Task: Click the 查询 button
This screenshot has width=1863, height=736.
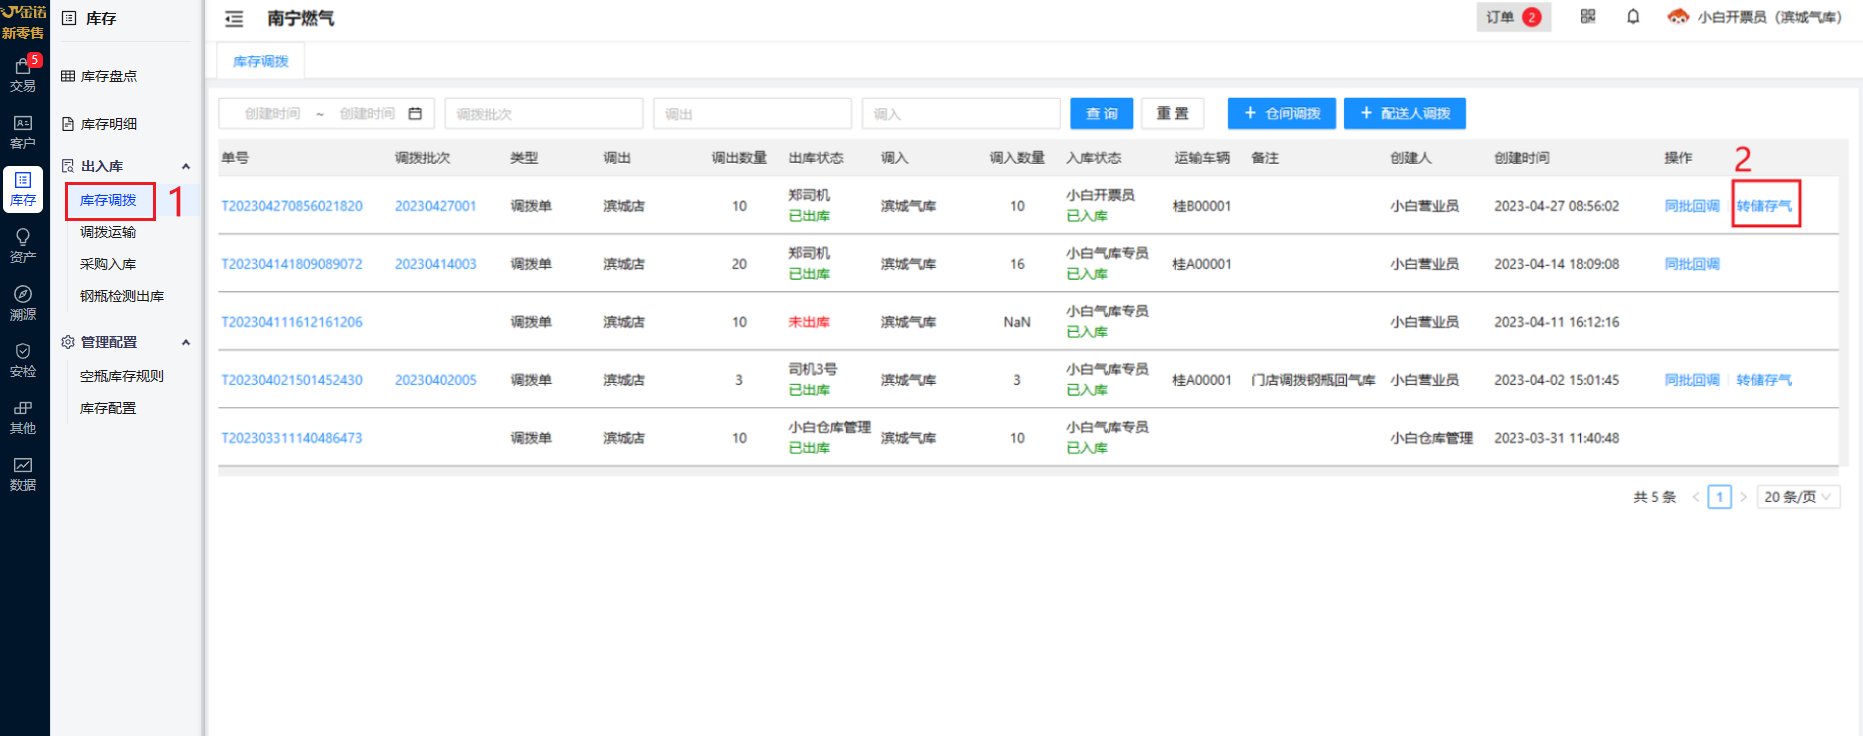Action: coord(1102,114)
